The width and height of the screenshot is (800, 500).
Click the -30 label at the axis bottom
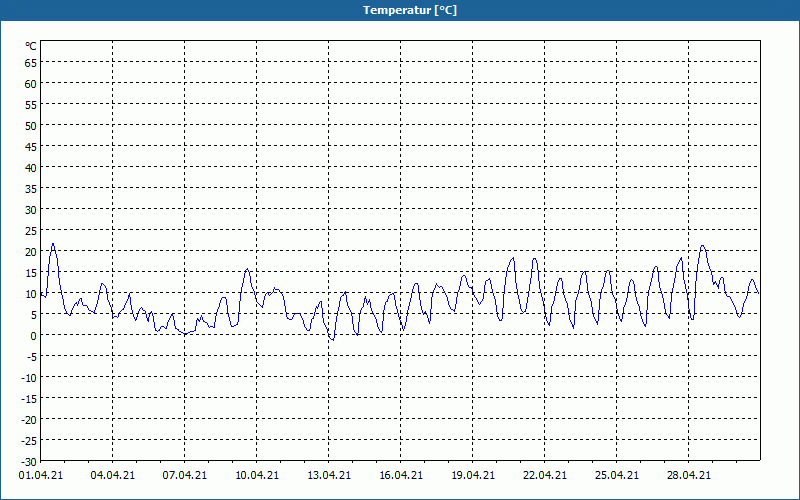pos(29,461)
